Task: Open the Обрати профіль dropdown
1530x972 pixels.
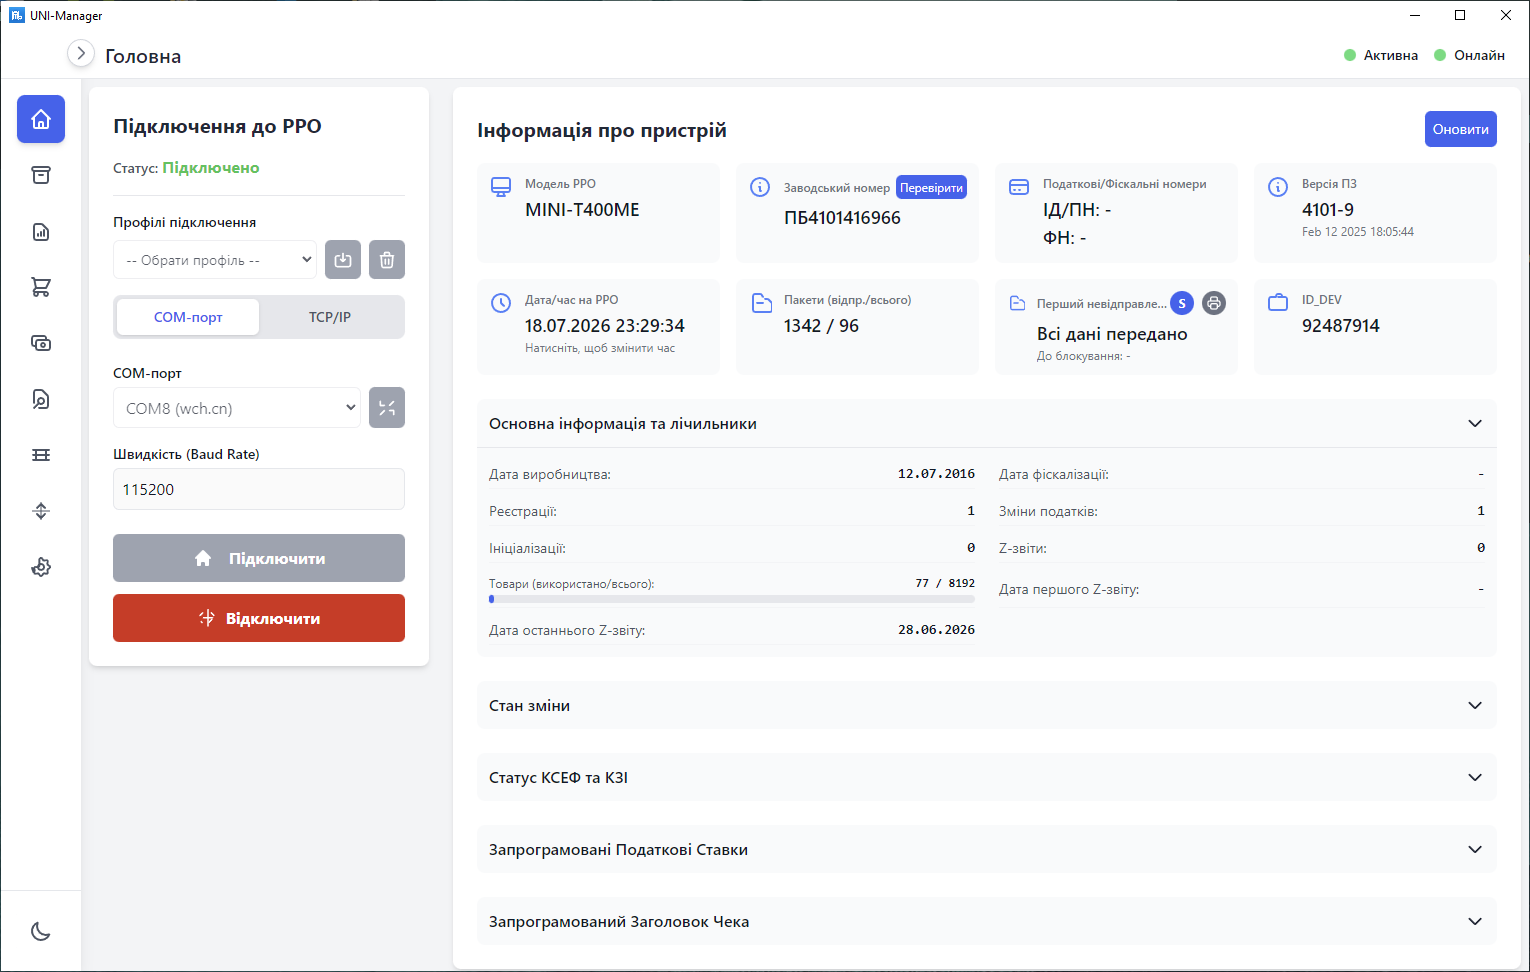Action: (215, 260)
